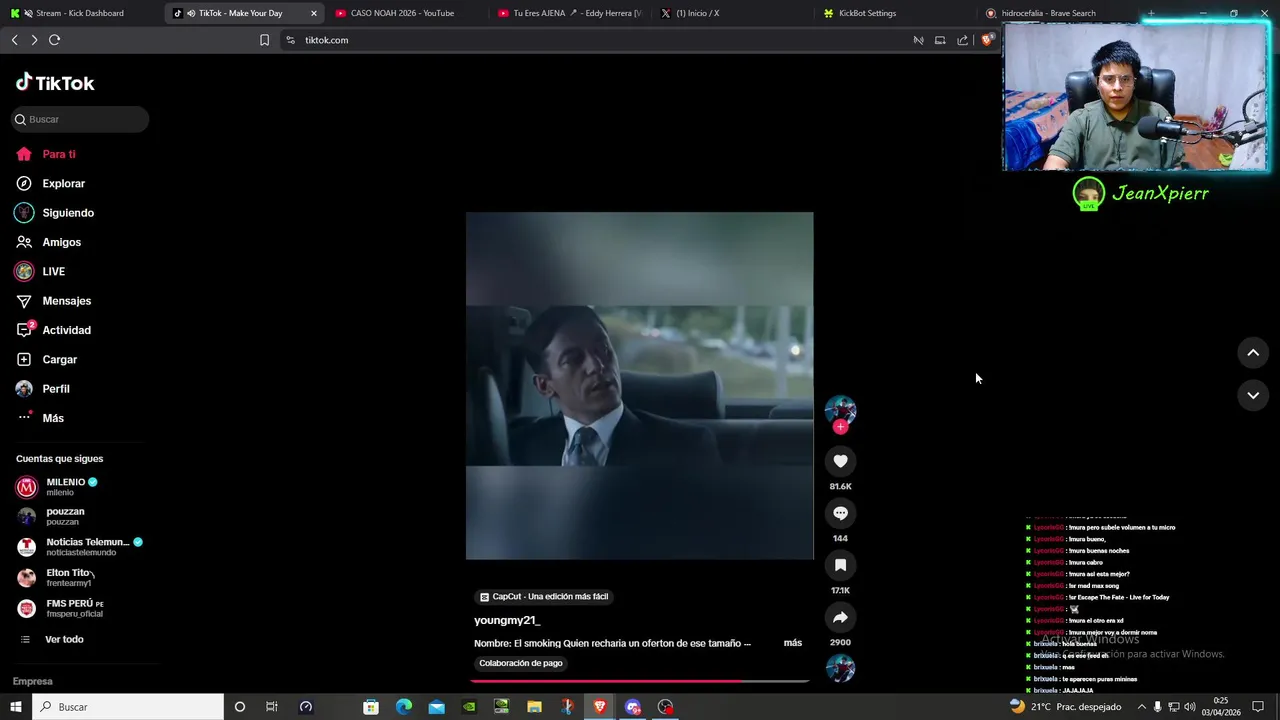
Task: Click the browser share icon
Action: (x=962, y=40)
